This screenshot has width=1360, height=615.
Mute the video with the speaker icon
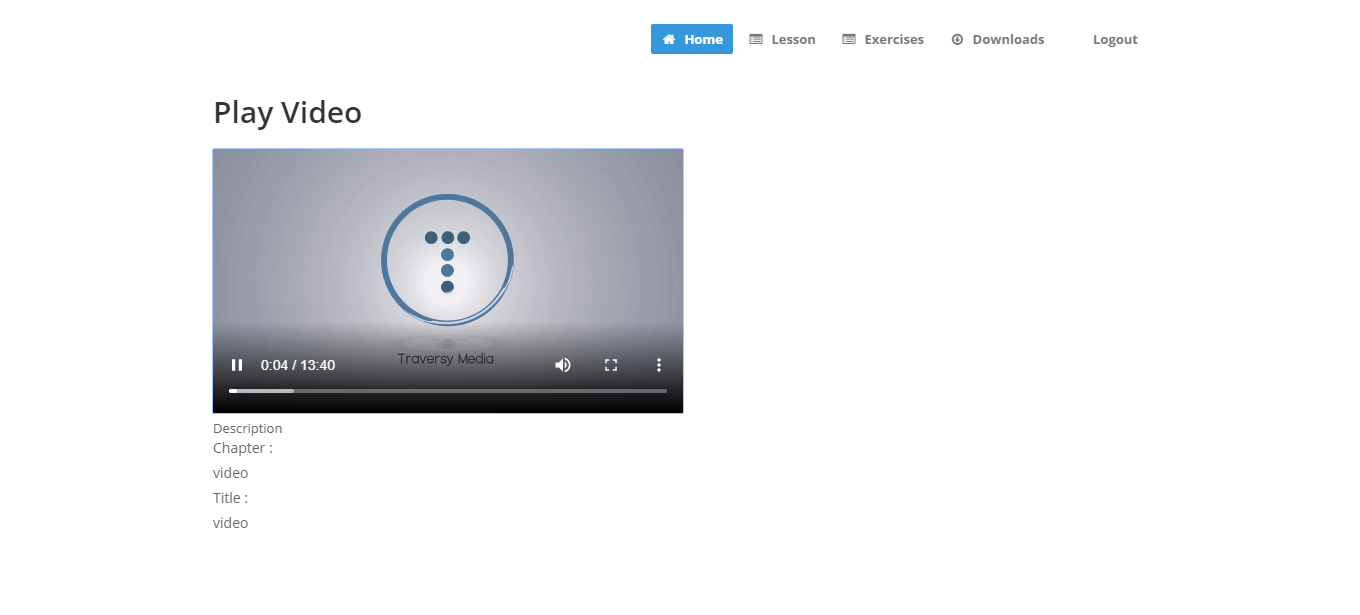coord(563,365)
